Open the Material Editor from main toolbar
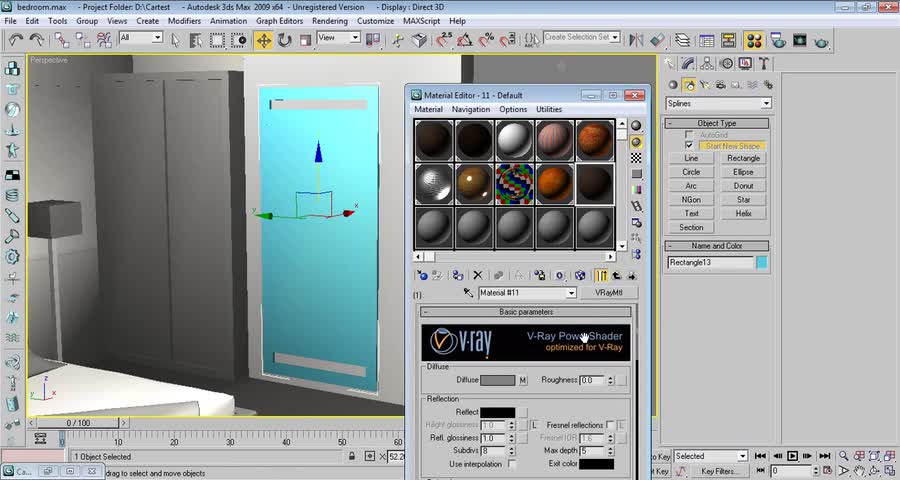This screenshot has height=480, width=900. click(x=754, y=40)
